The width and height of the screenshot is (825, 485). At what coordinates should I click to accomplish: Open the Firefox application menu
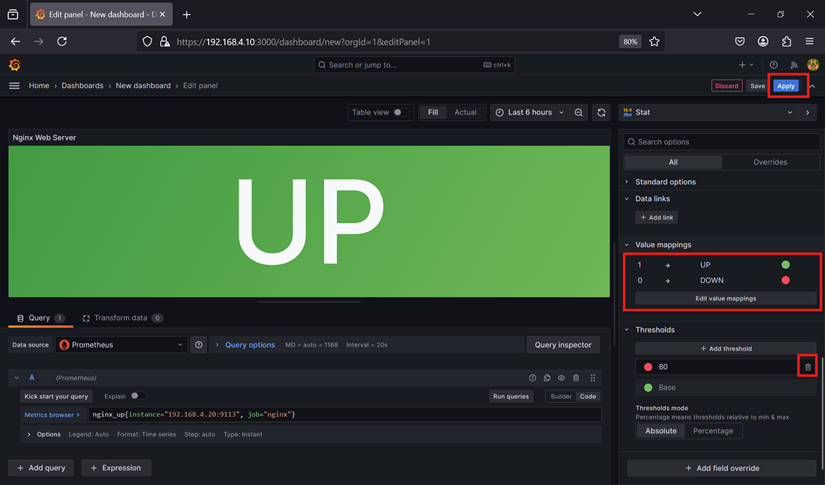809,42
